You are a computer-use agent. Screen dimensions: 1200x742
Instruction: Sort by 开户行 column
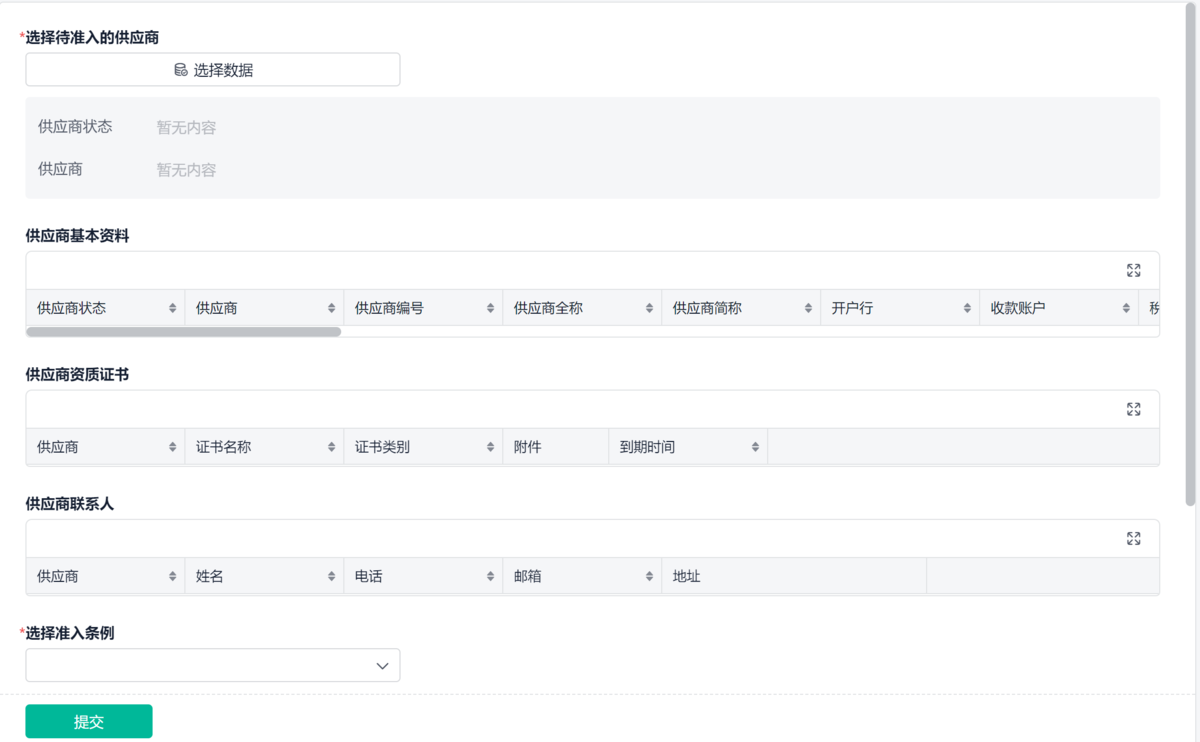pos(968,308)
